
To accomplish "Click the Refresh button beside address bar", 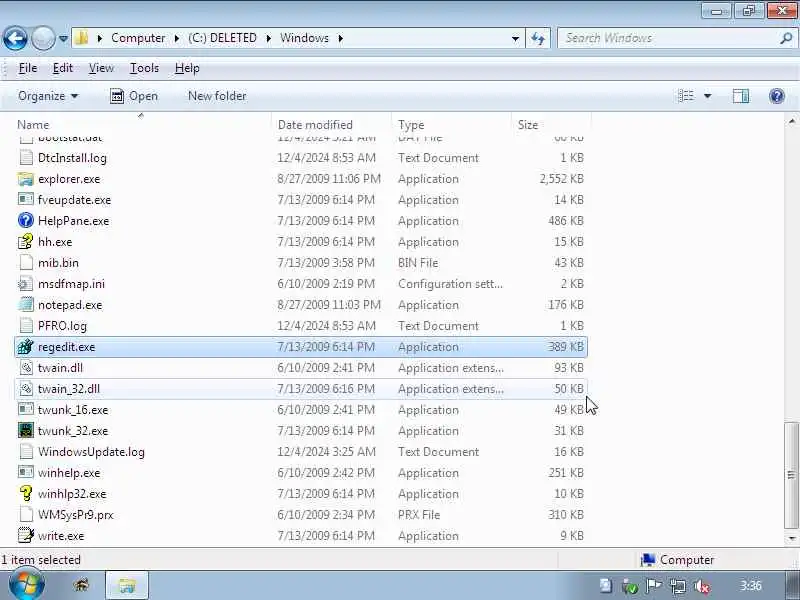I will (x=538, y=38).
